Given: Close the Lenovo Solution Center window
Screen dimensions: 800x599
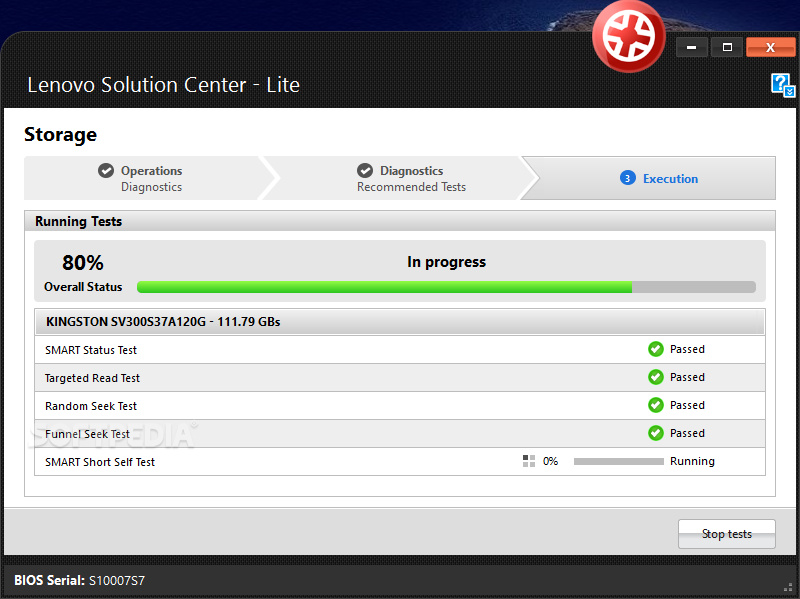Looking at the screenshot, I should 770,47.
